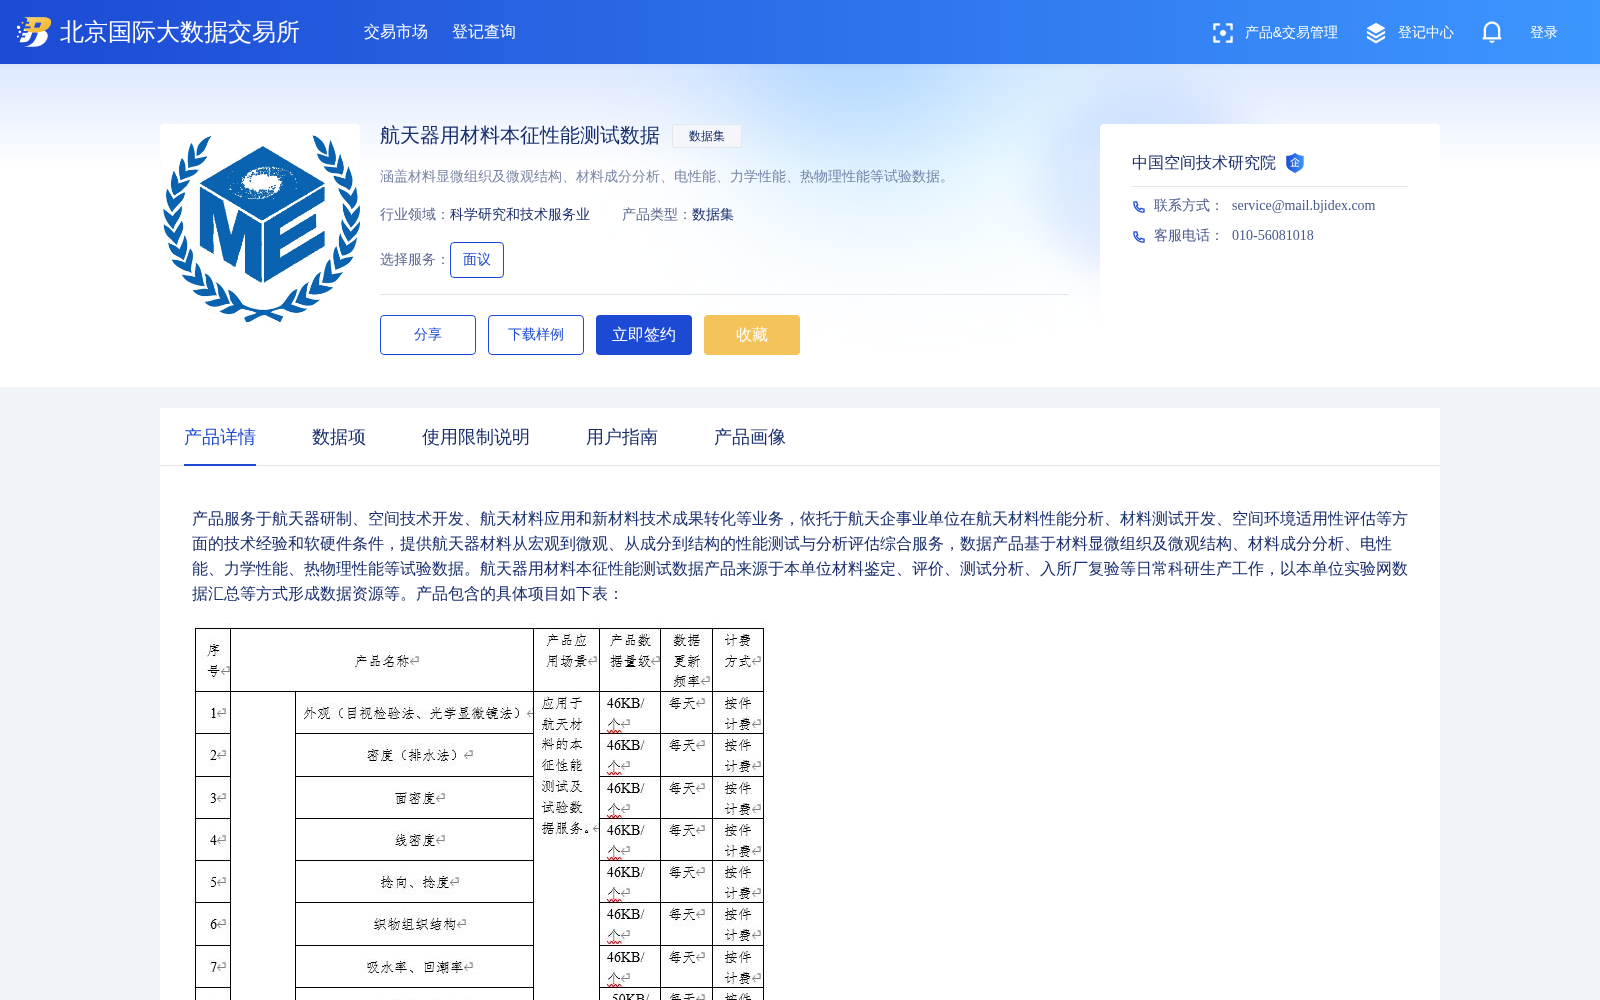This screenshot has height=1000, width=1600.
Task: Click the 登录 link
Action: 1544,33
